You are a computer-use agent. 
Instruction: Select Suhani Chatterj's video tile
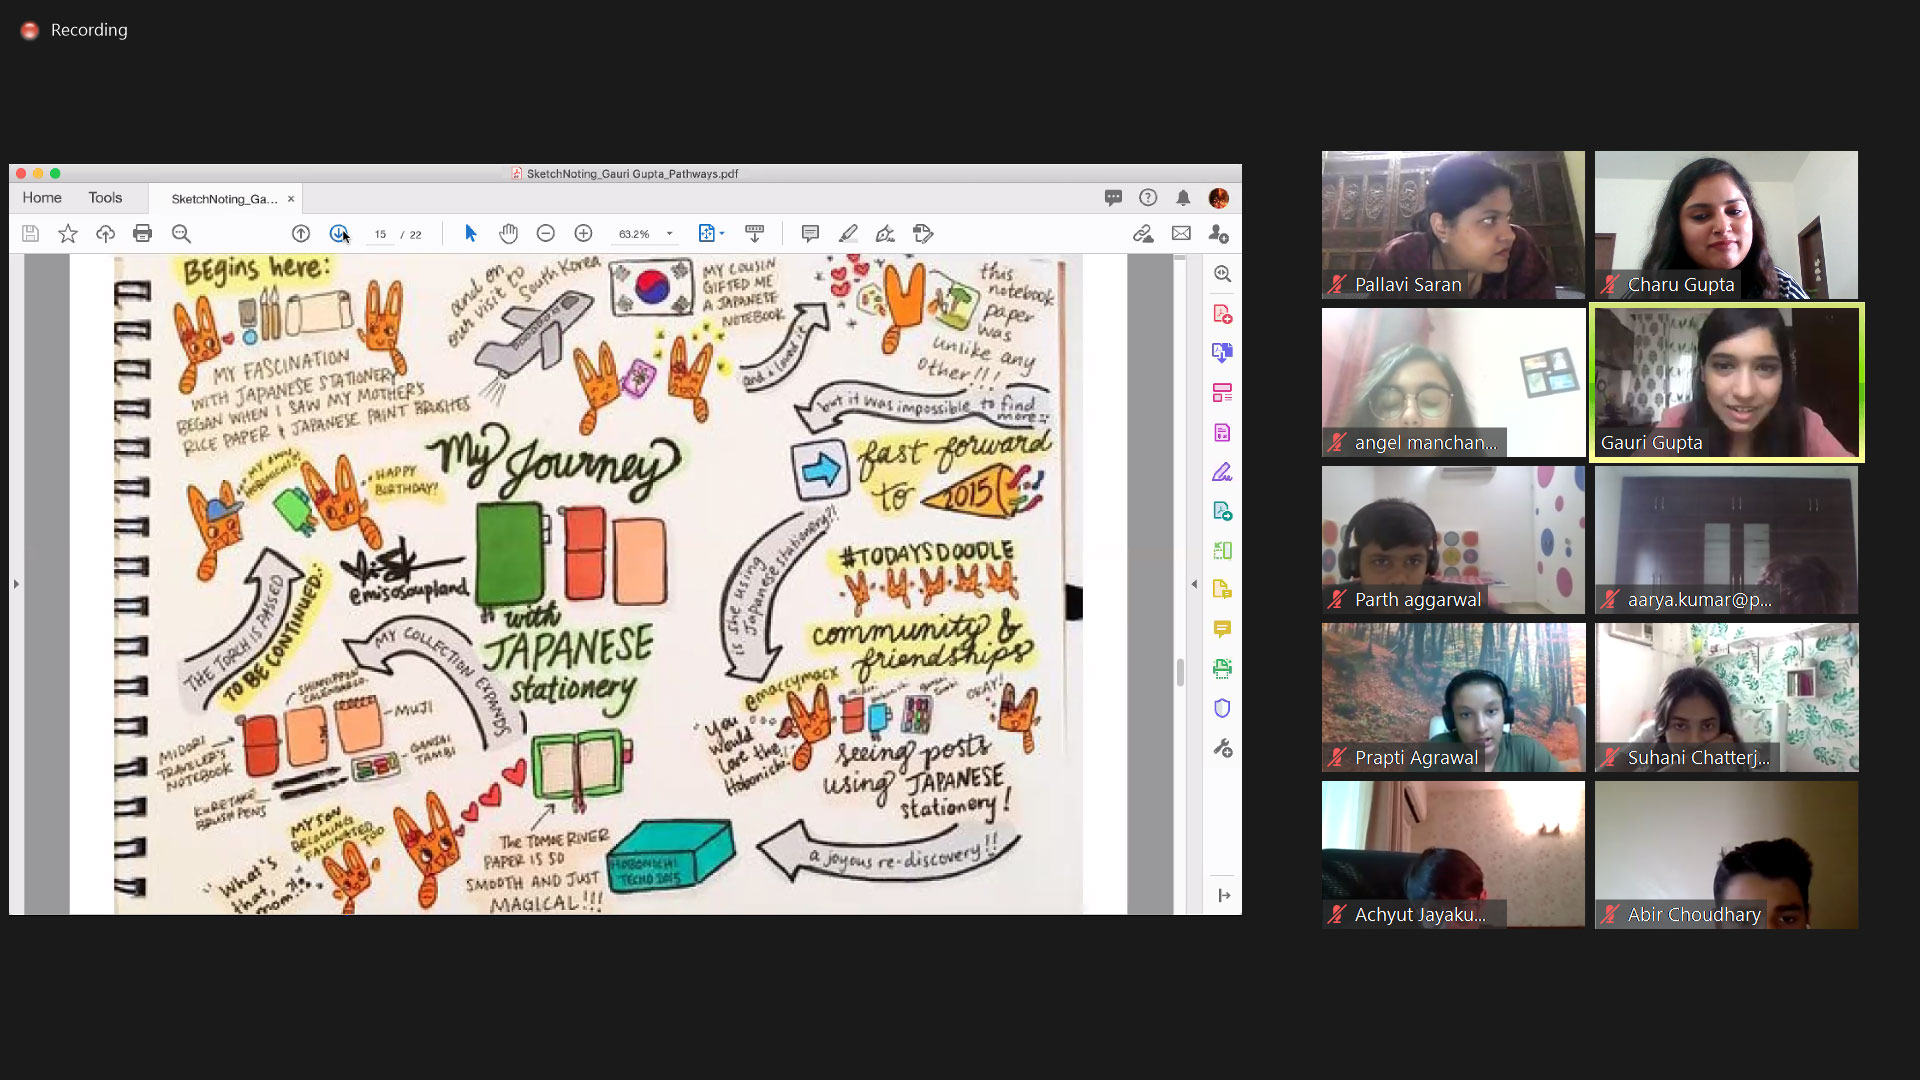click(x=1726, y=697)
